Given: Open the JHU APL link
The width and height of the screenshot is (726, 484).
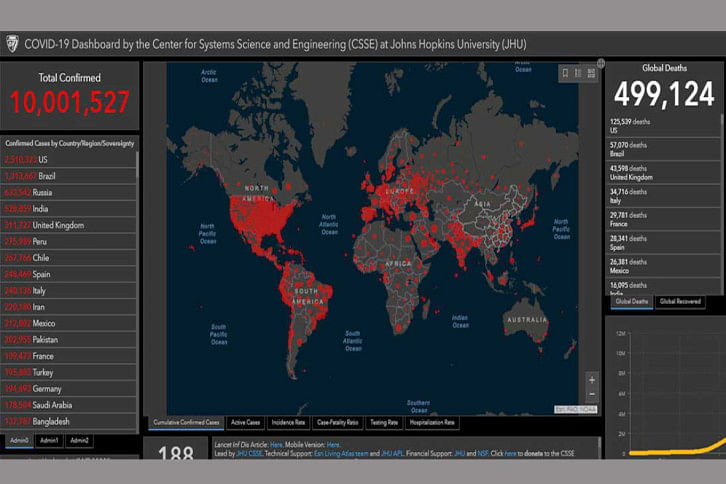Looking at the screenshot, I should coord(392,453).
